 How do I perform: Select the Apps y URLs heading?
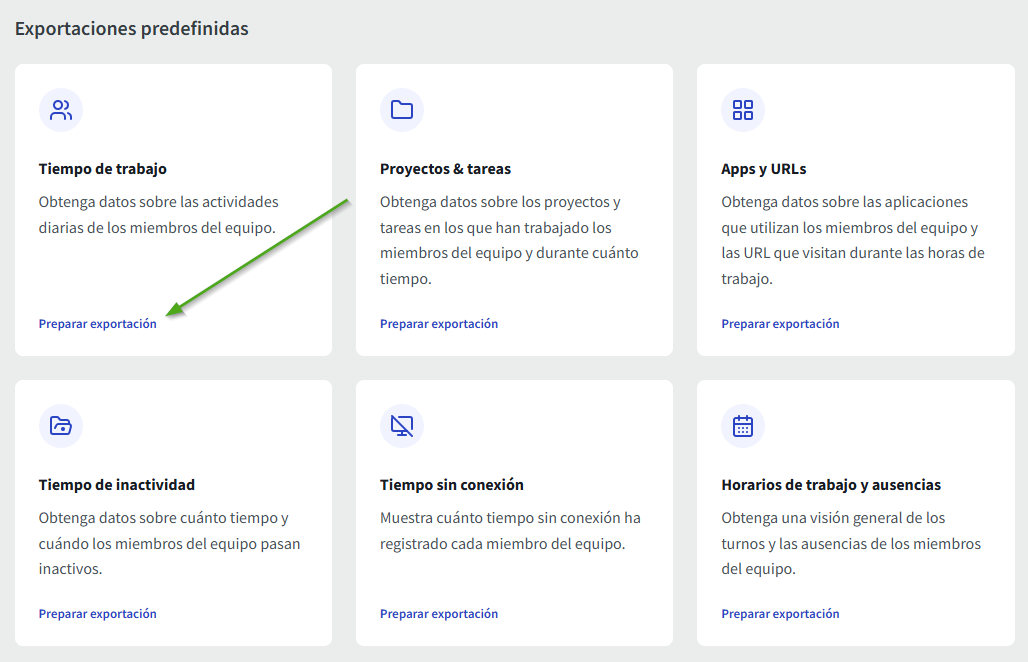(763, 169)
